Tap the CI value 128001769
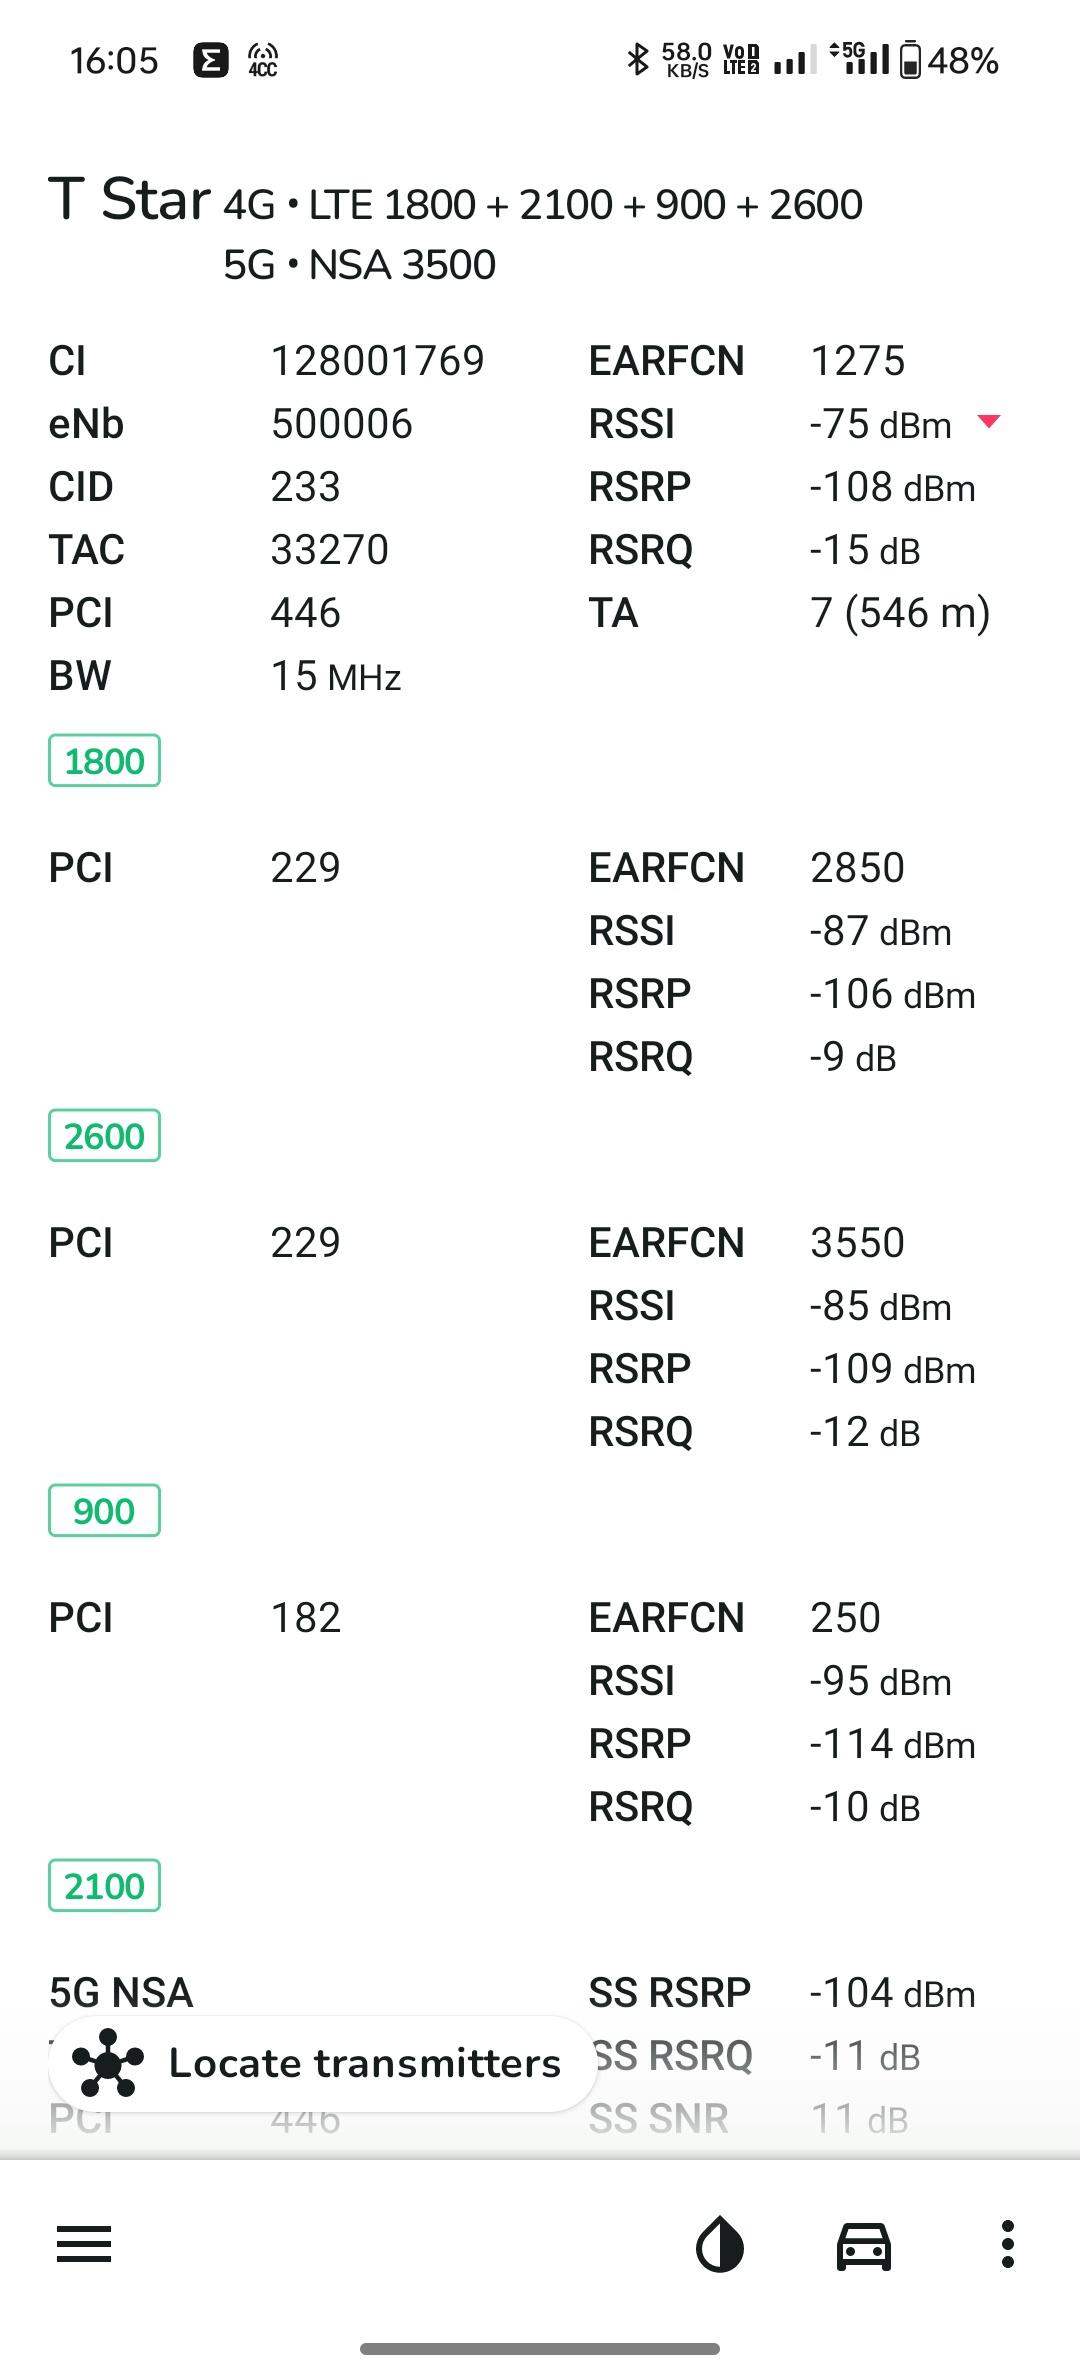The width and height of the screenshot is (1080, 2376). (x=377, y=361)
